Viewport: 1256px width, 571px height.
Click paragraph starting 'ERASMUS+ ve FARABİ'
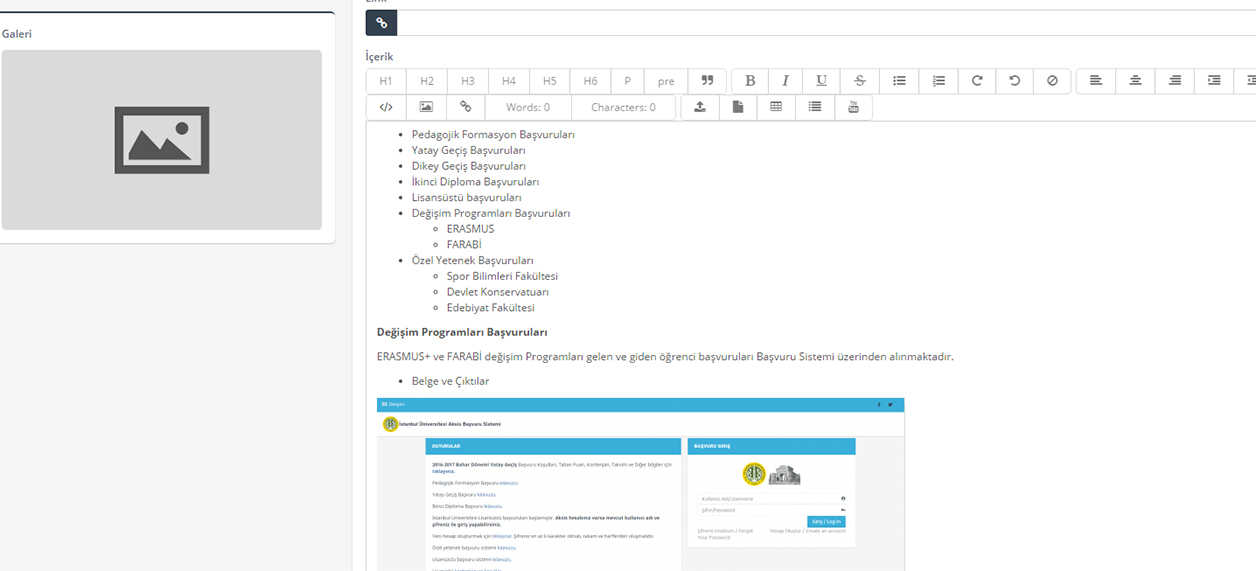[x=665, y=356]
